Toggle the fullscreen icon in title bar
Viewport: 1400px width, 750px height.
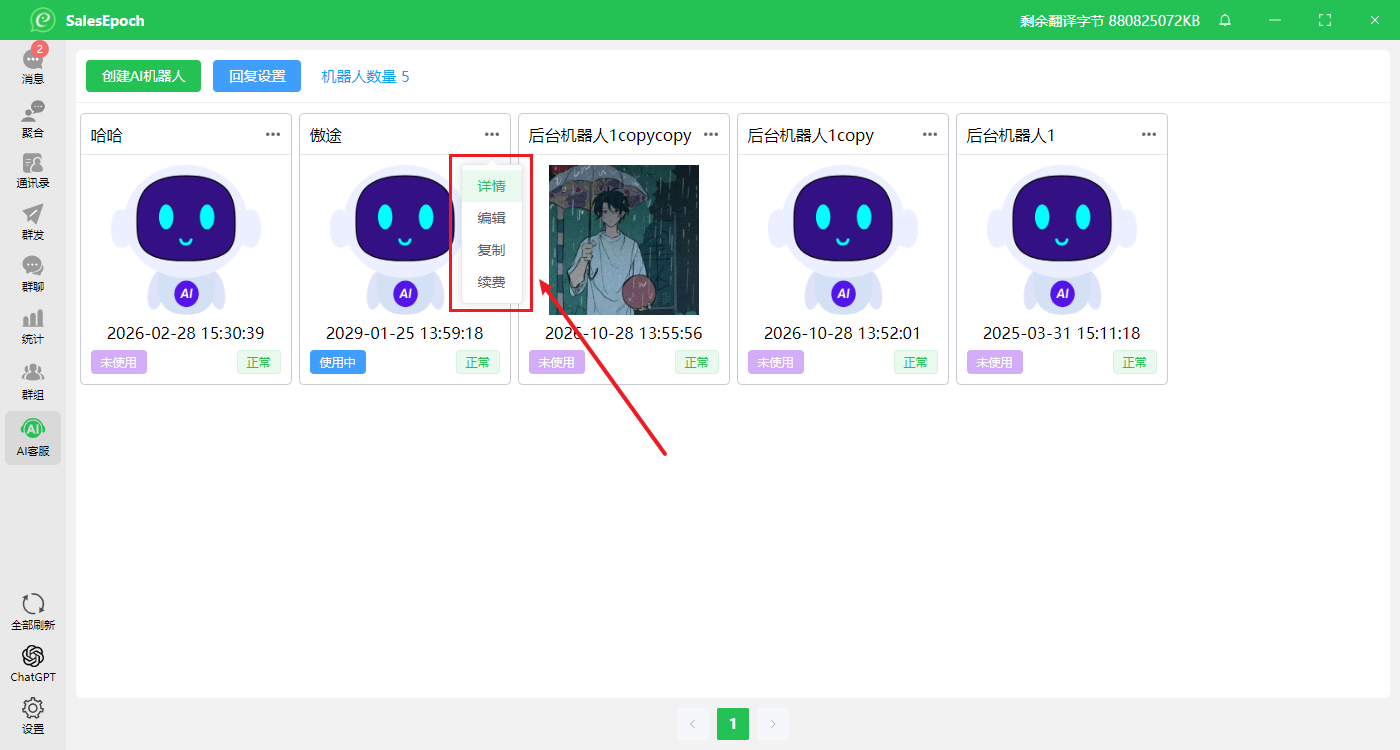point(1325,20)
